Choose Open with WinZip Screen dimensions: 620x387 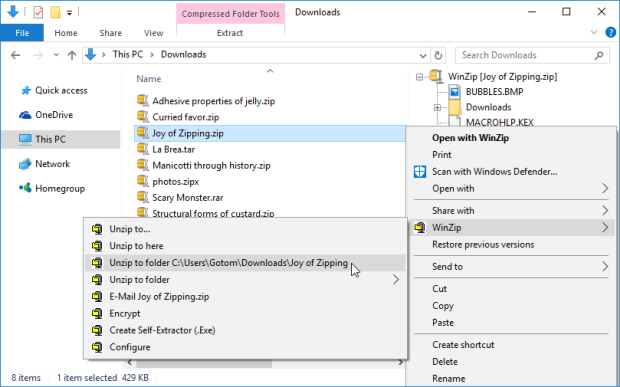click(470, 138)
